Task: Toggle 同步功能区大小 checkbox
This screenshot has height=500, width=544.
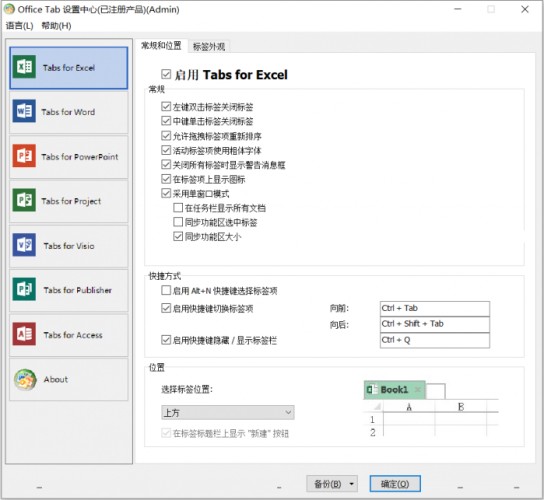Action: 178,236
